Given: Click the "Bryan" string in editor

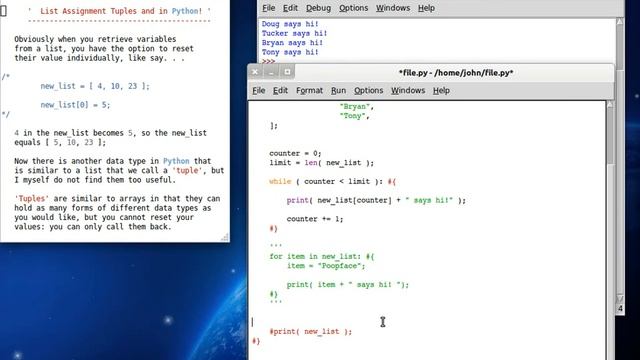Looking at the screenshot, I should (356, 107).
